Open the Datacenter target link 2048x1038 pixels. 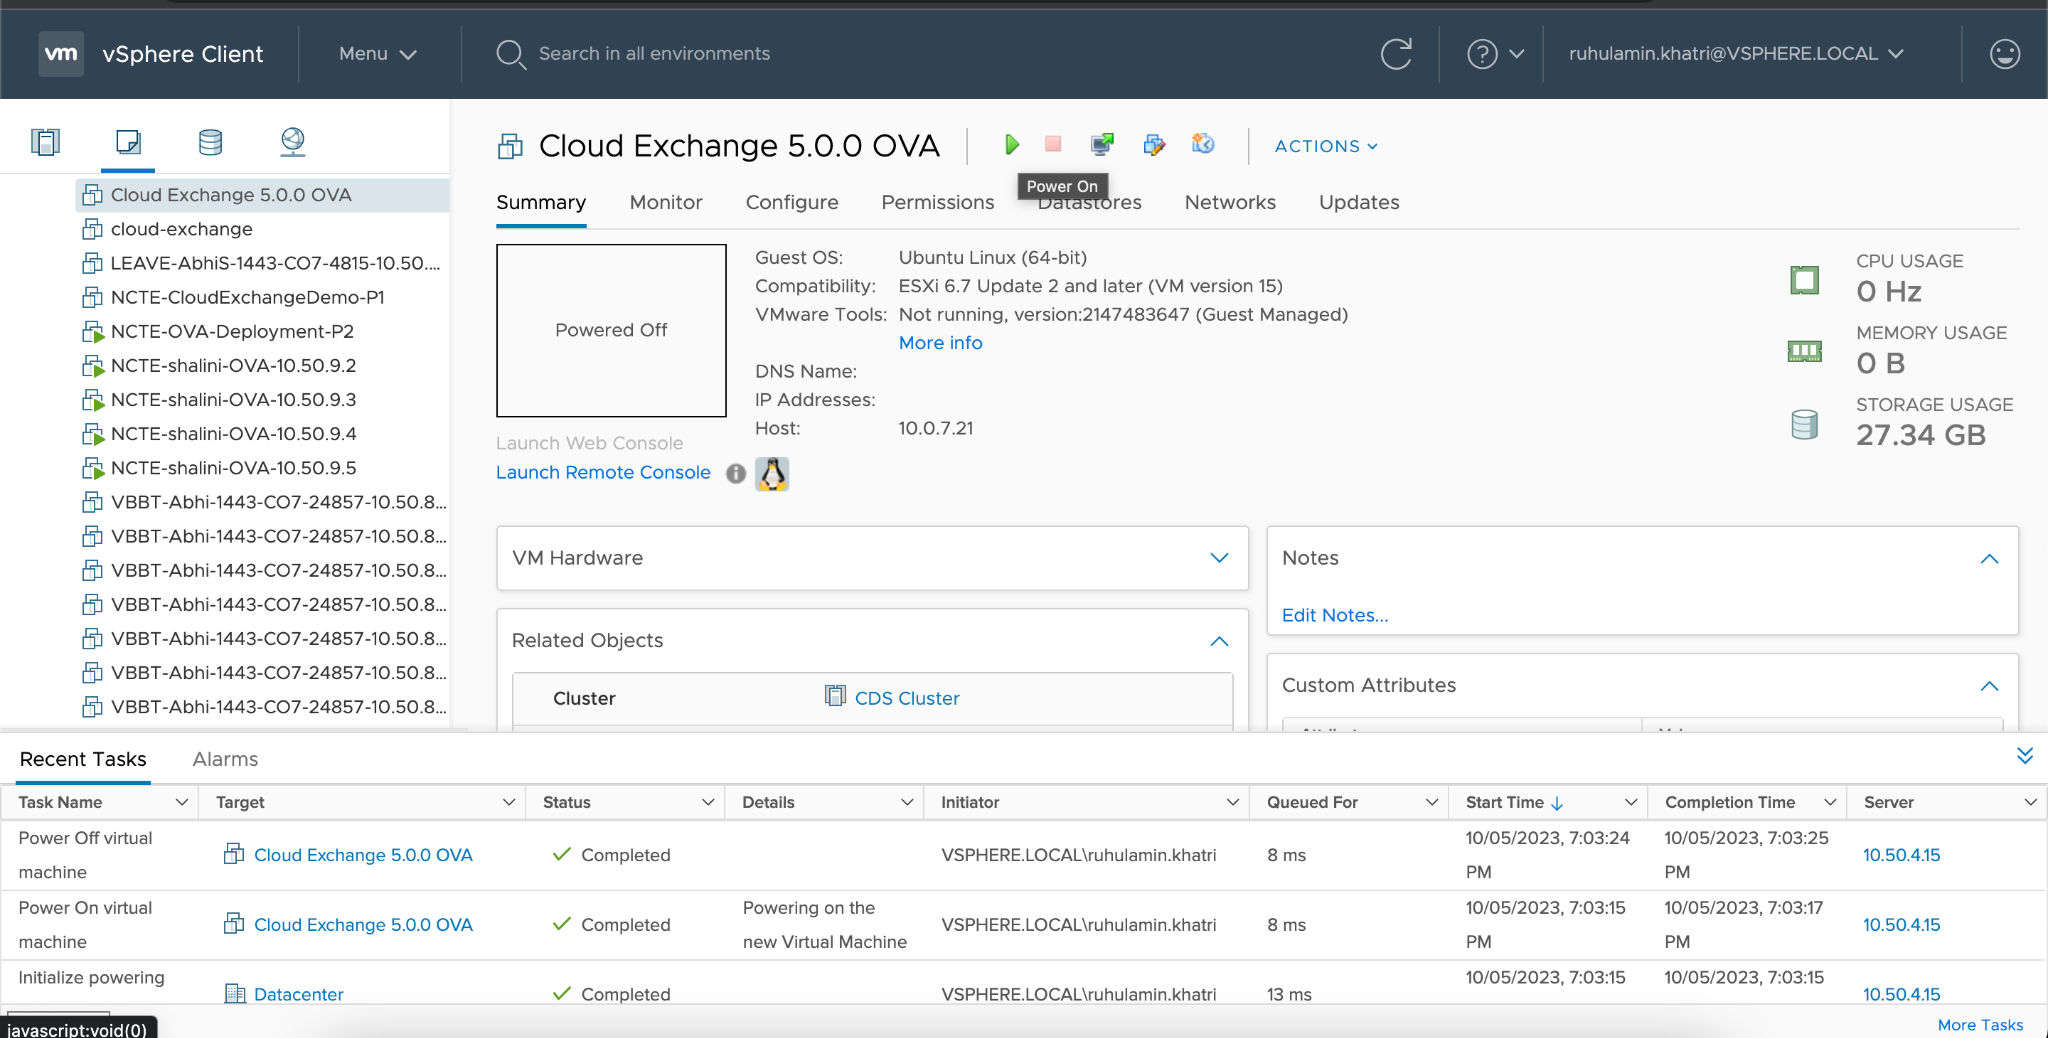point(299,994)
